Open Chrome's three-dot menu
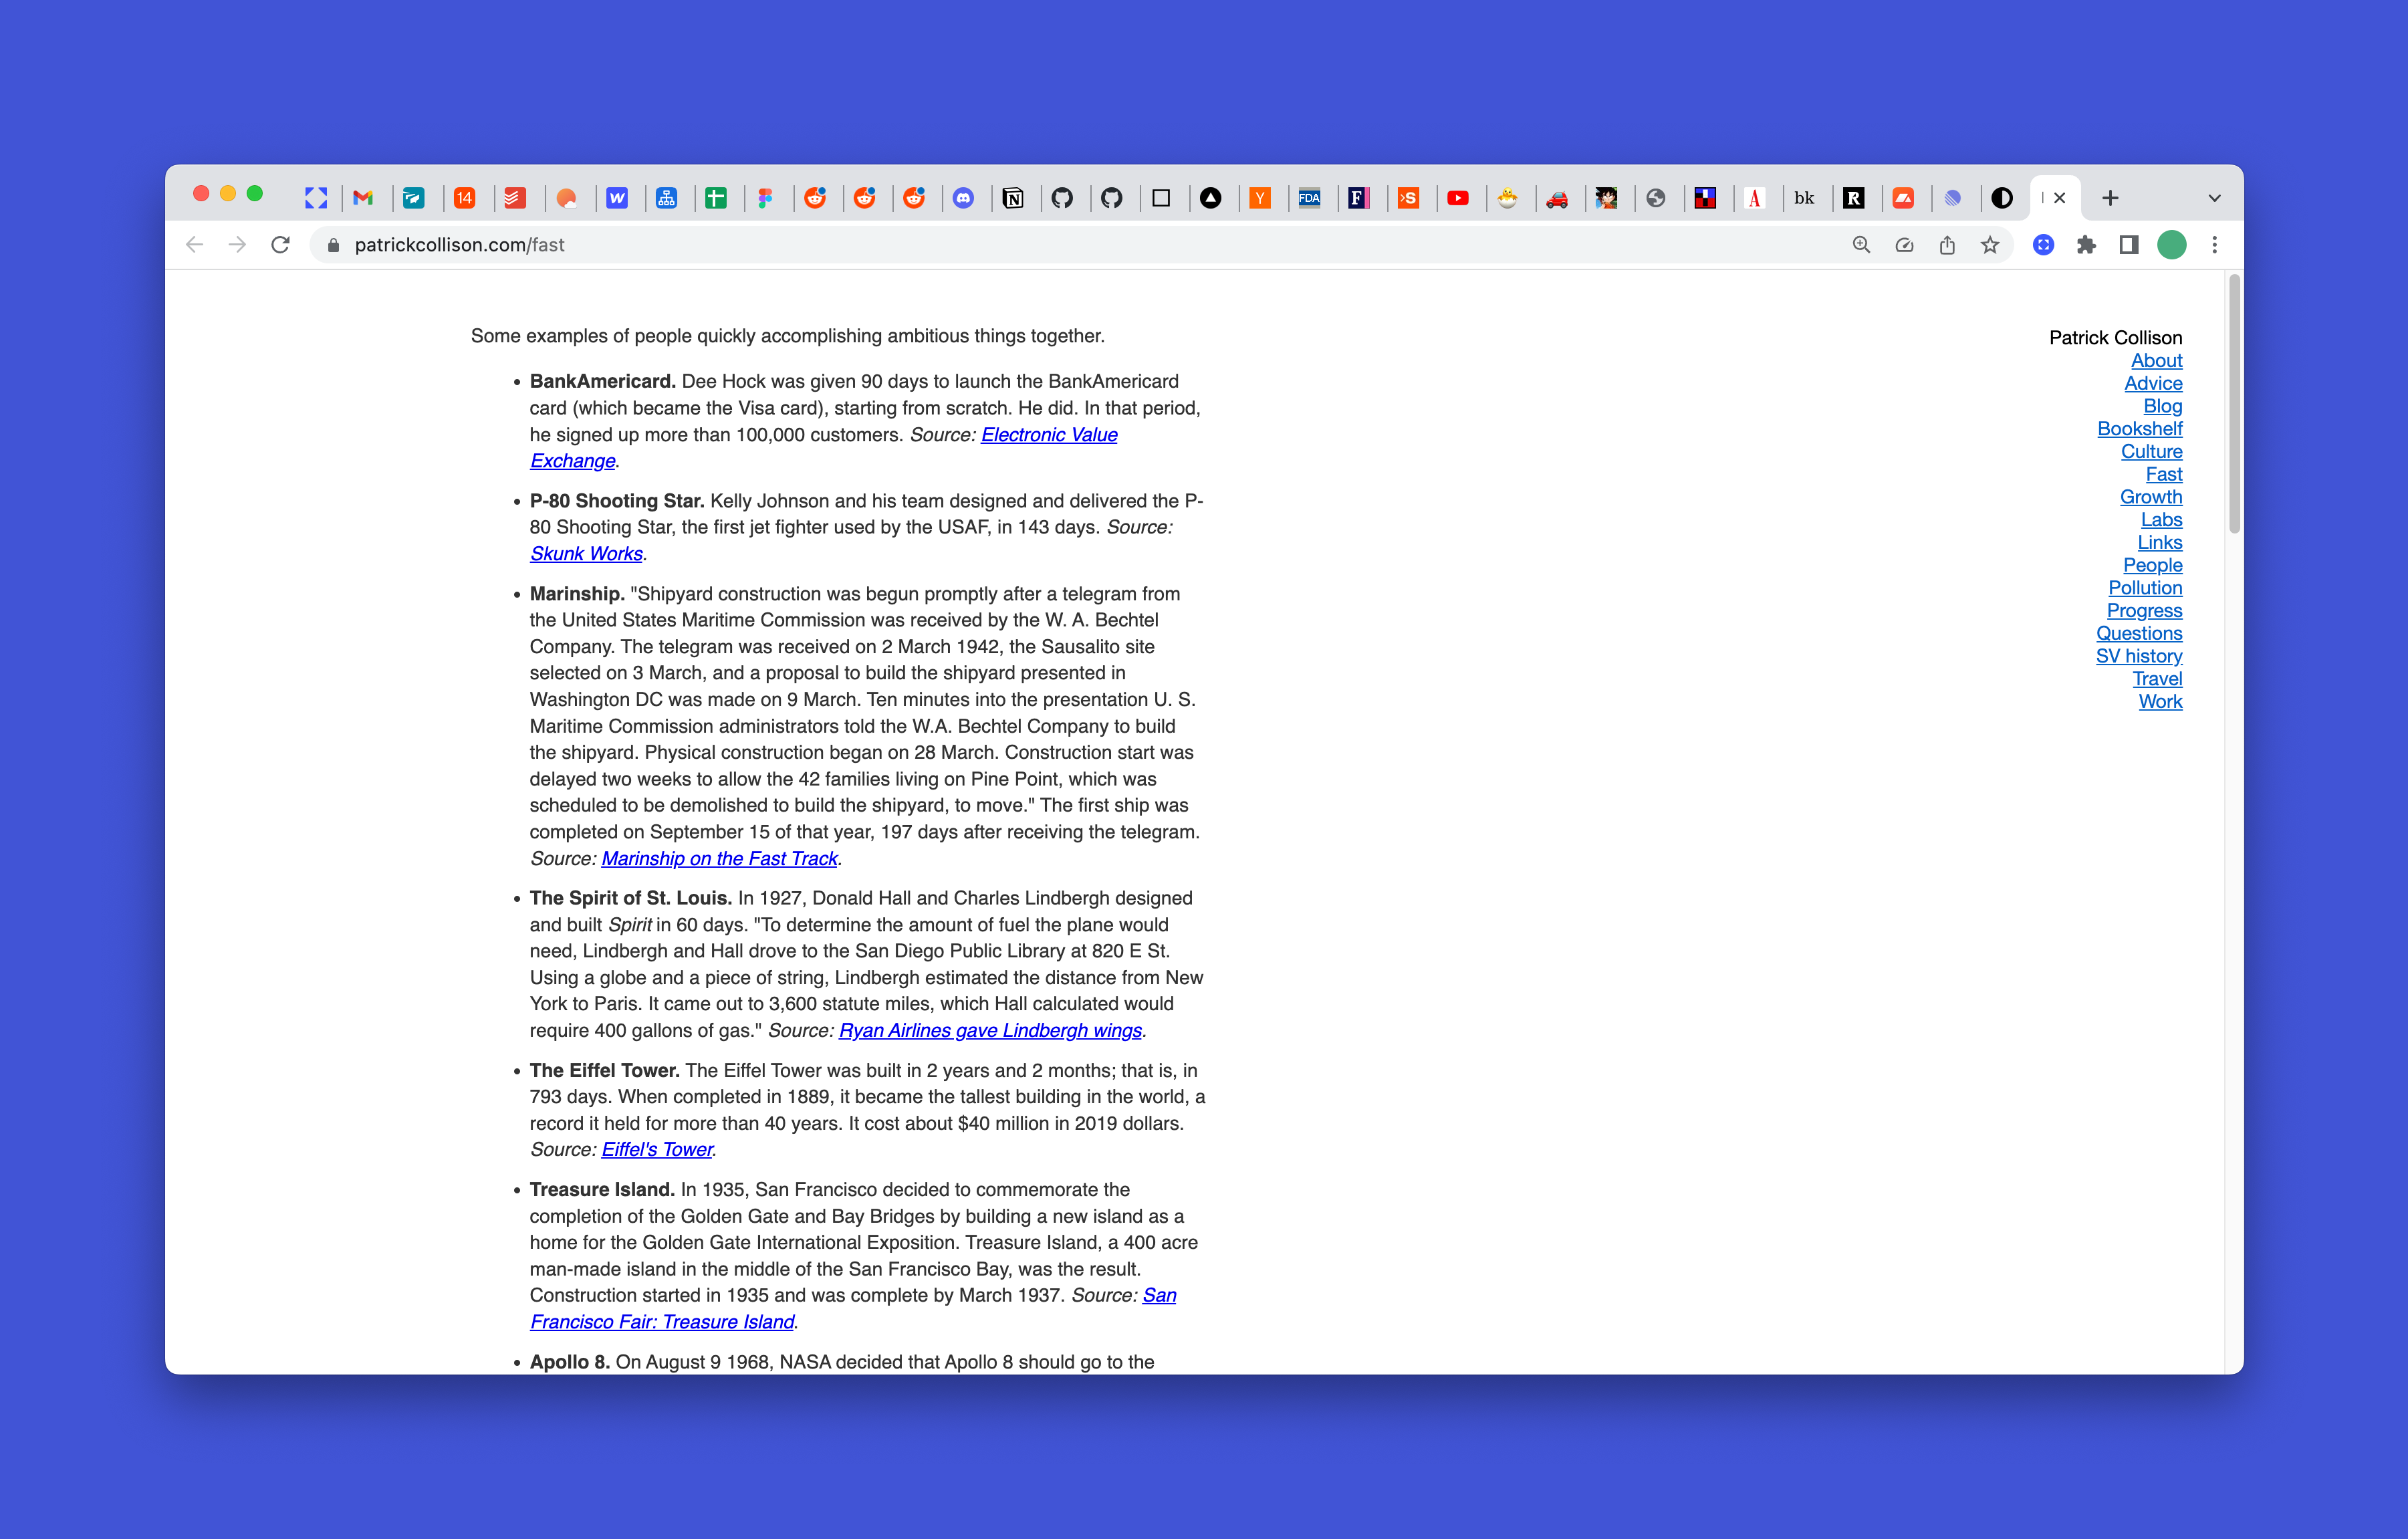 tap(2215, 245)
